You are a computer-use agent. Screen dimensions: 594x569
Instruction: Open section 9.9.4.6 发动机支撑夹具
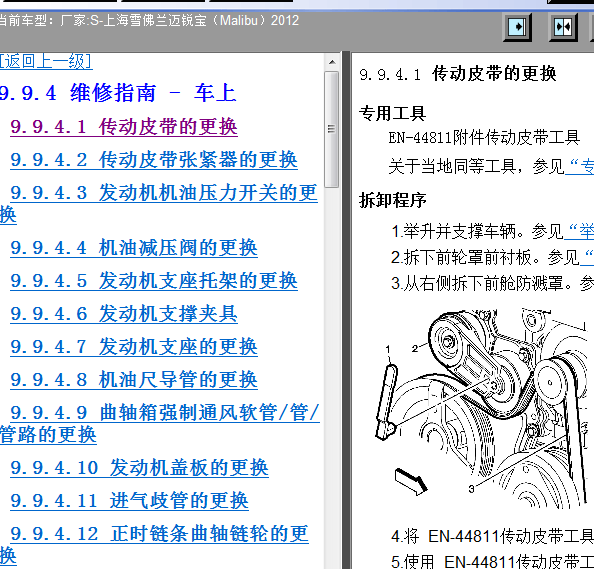124,314
